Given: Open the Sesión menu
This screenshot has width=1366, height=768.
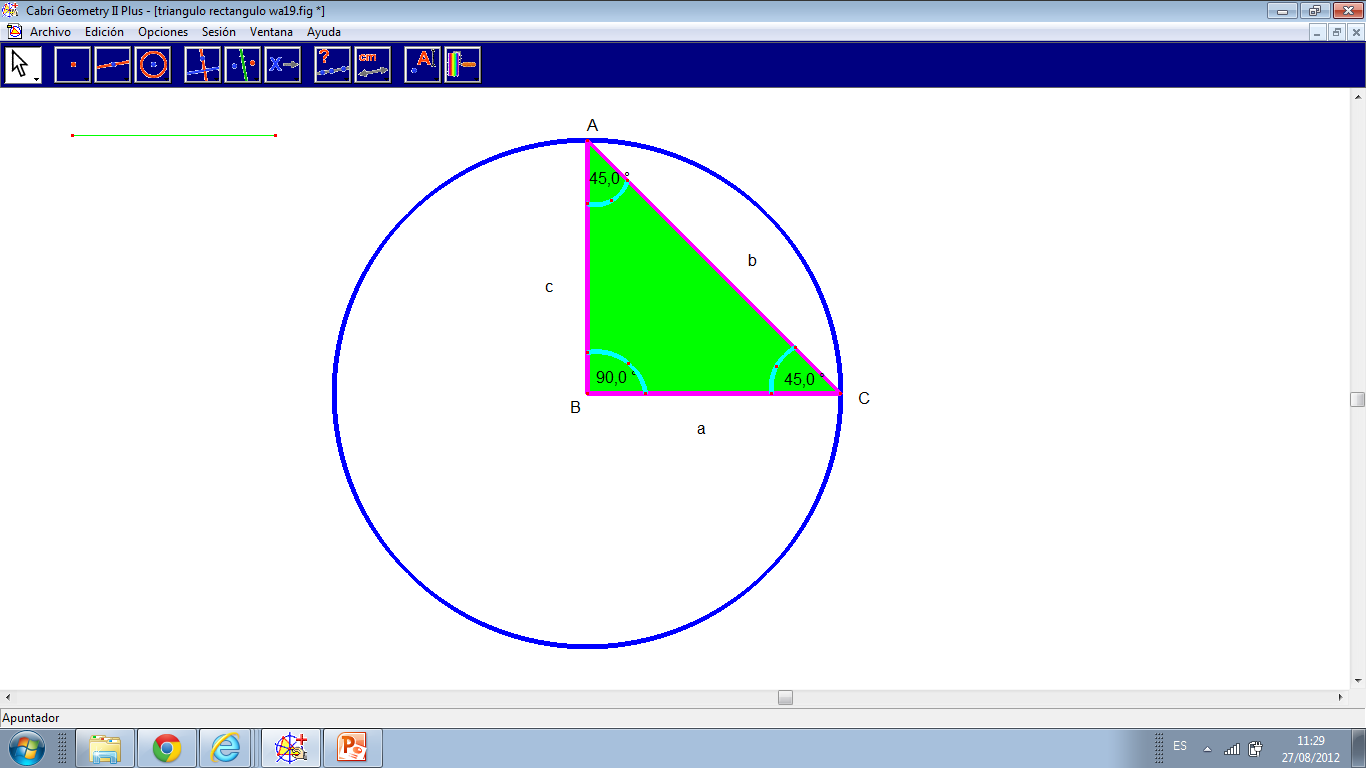Looking at the screenshot, I should coord(219,32).
